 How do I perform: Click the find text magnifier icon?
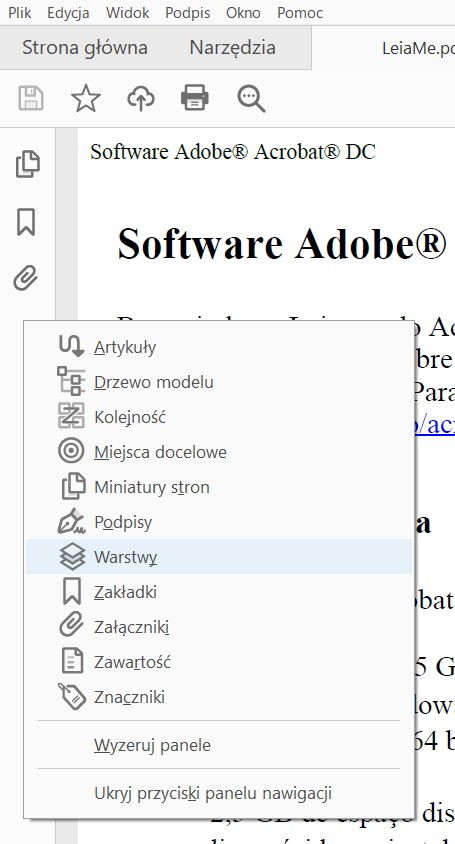click(x=251, y=99)
